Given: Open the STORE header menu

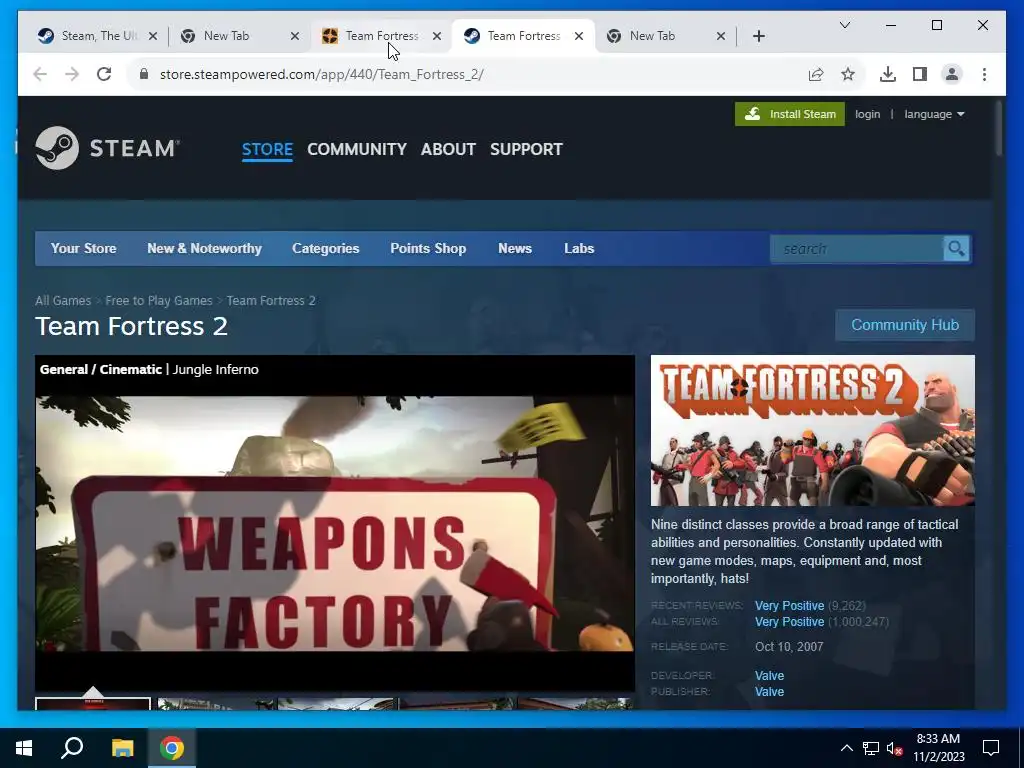Looking at the screenshot, I should pos(267,150).
